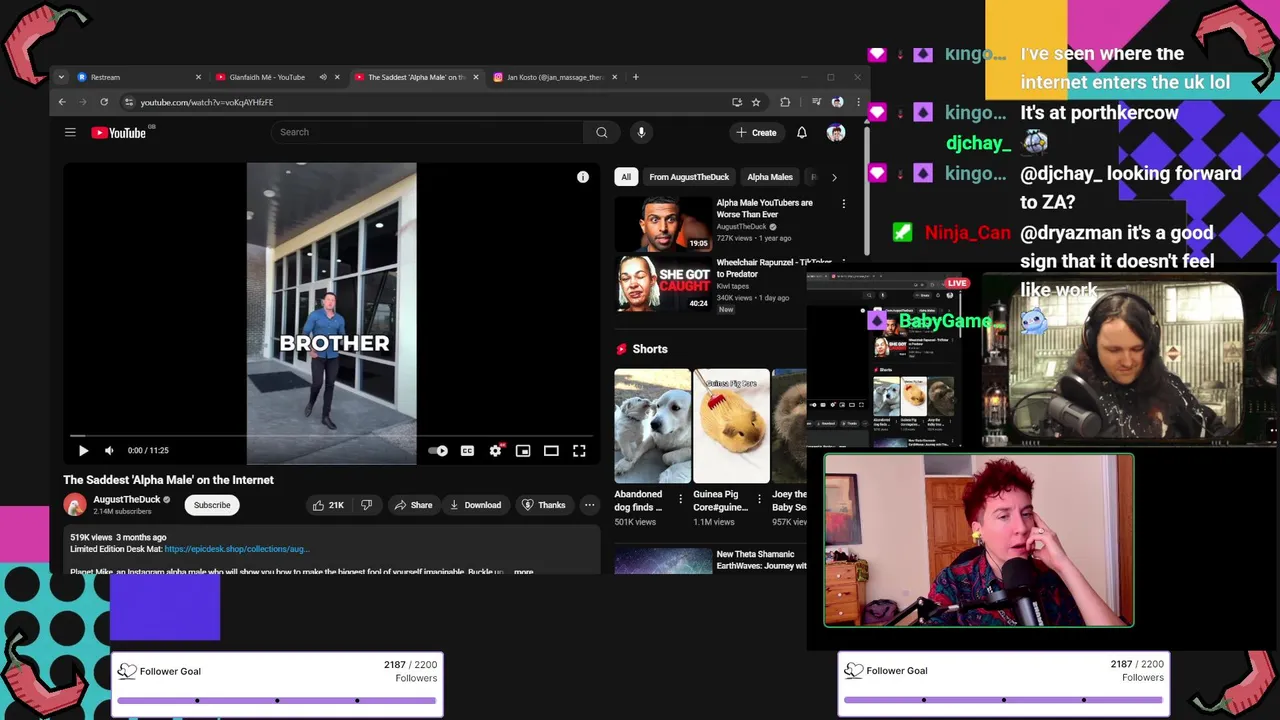Open the AugustTheDuck channel avatar

pyautogui.click(x=75, y=505)
